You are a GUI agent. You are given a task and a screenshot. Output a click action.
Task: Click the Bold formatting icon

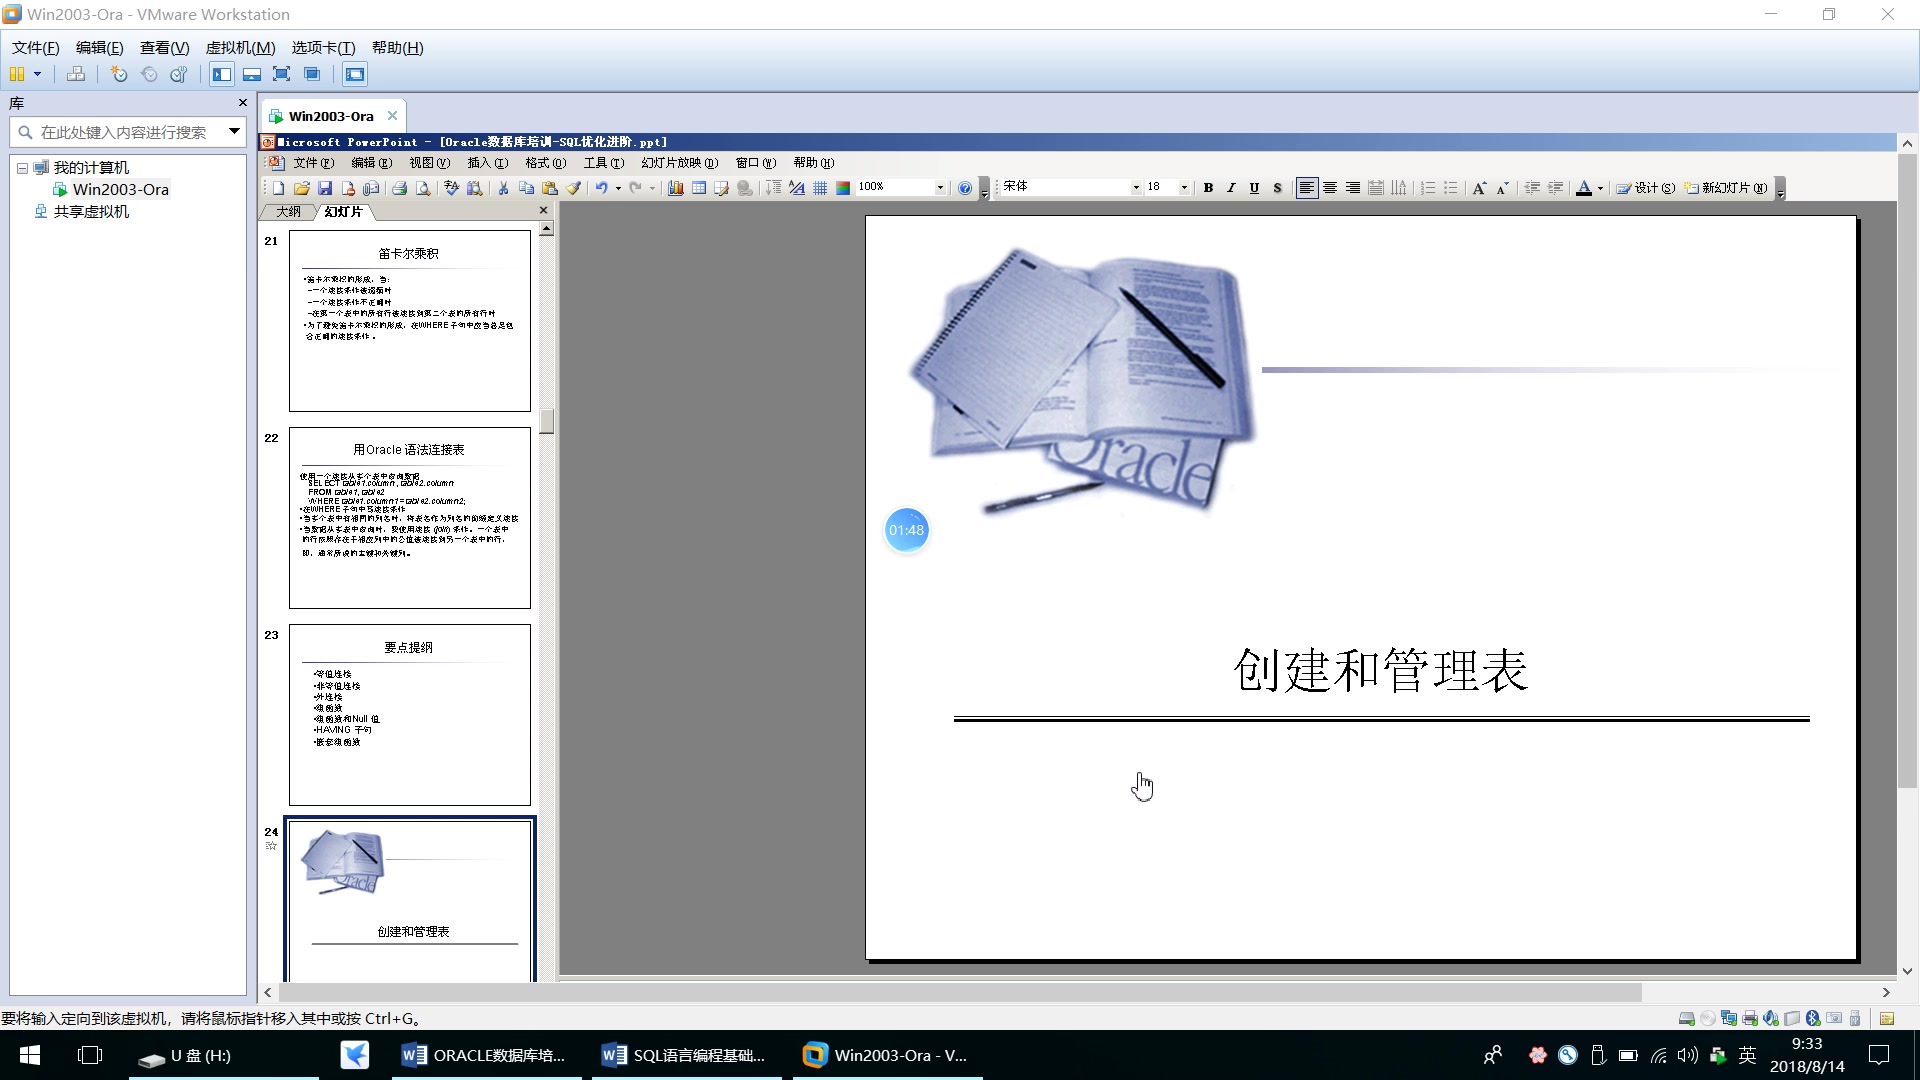click(1209, 186)
